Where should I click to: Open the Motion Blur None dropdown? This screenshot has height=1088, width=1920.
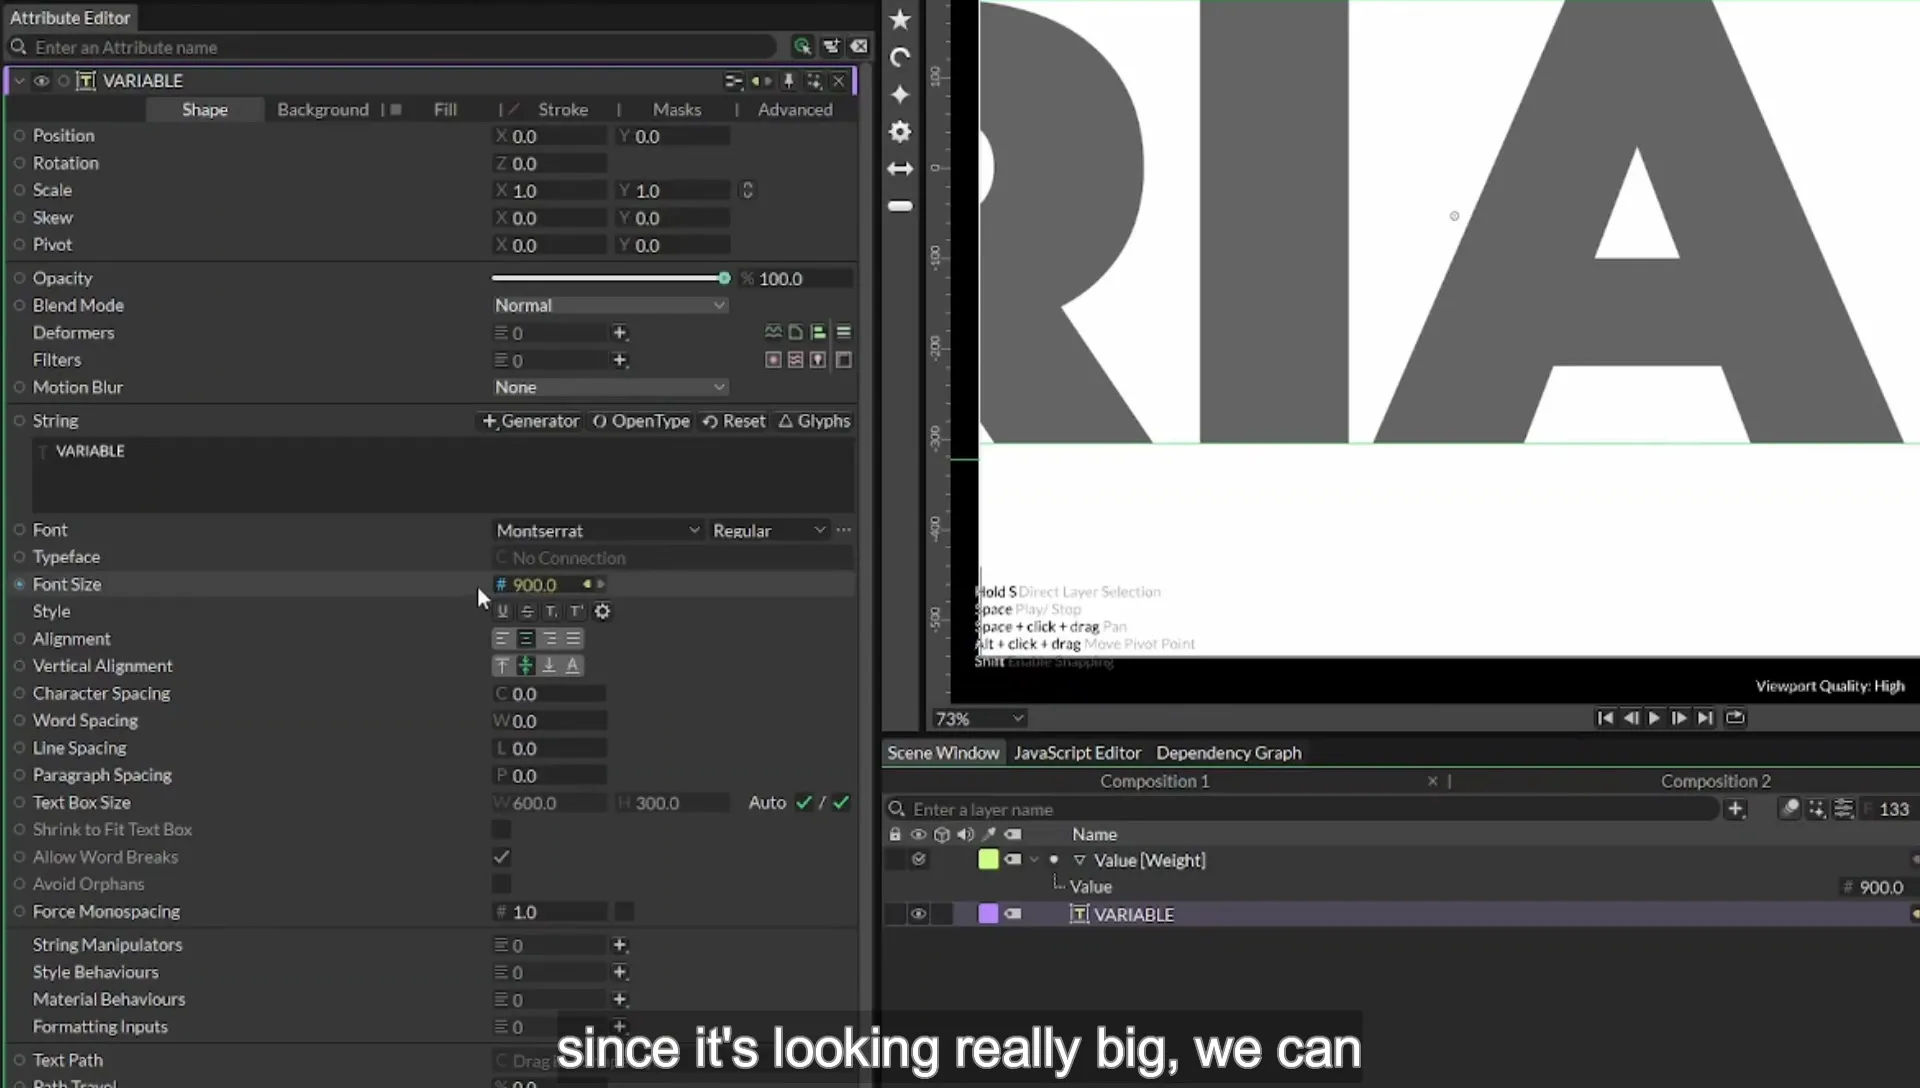609,387
